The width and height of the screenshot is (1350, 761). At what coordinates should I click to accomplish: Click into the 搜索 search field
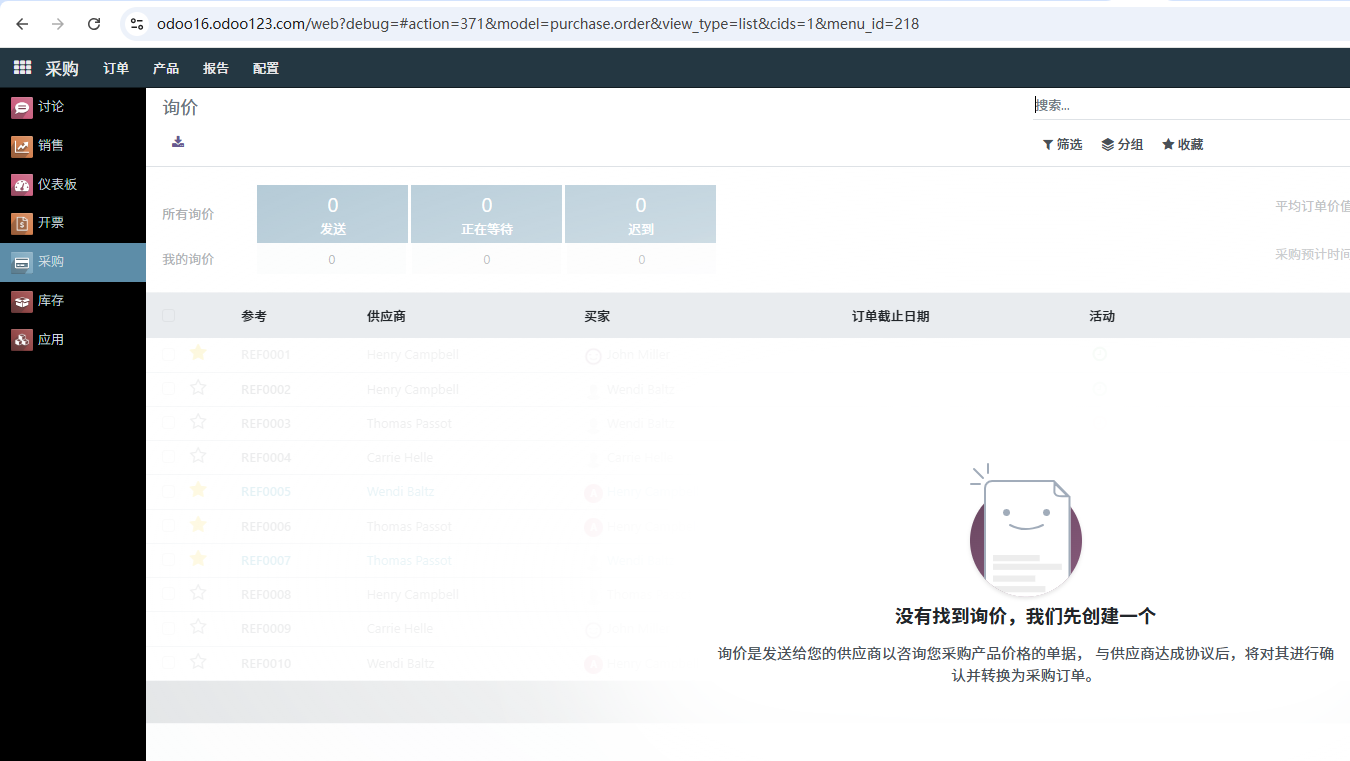coord(1192,105)
